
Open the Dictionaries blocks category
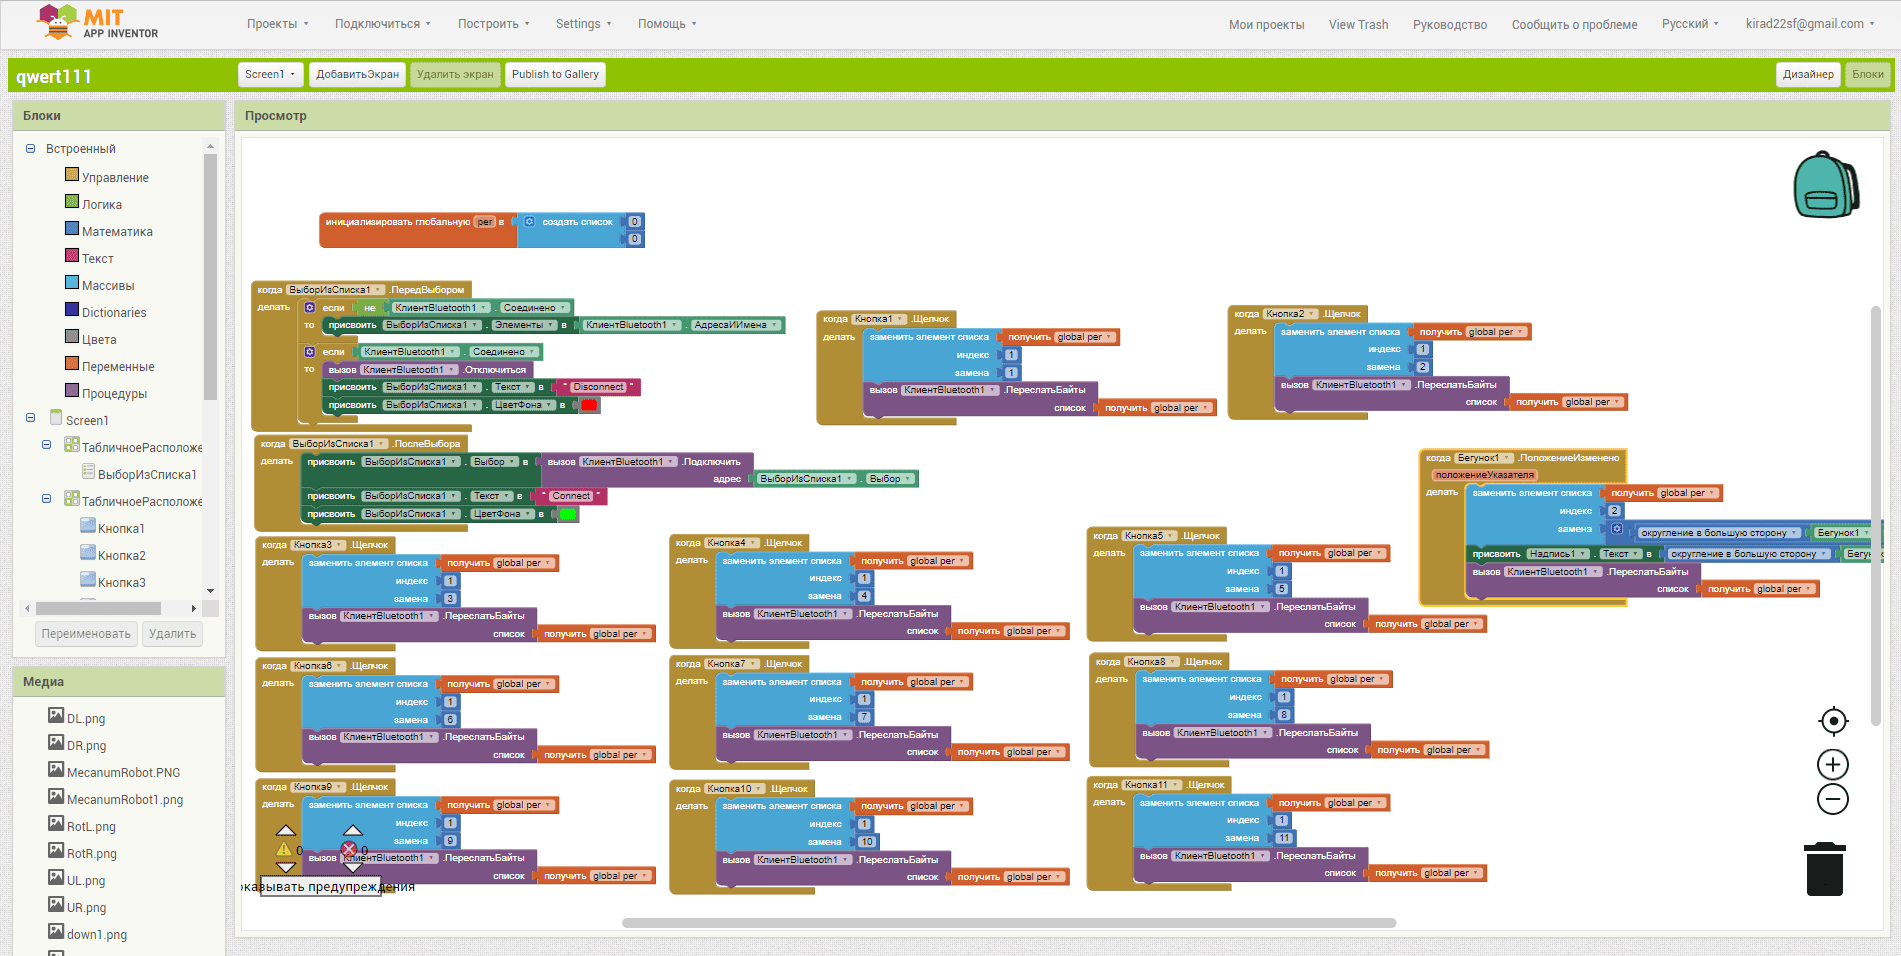pyautogui.click(x=114, y=312)
